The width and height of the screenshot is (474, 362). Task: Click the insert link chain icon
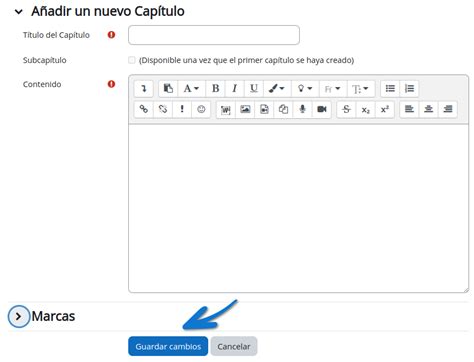pos(144,109)
